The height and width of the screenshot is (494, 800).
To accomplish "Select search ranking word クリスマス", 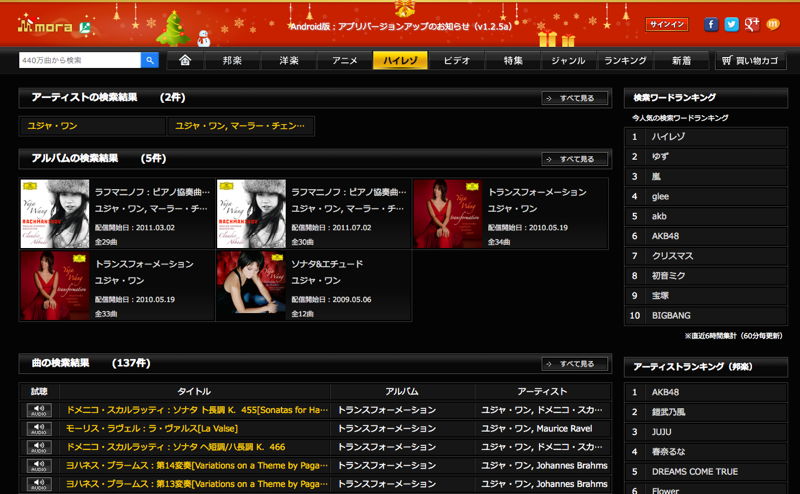I will (x=672, y=256).
